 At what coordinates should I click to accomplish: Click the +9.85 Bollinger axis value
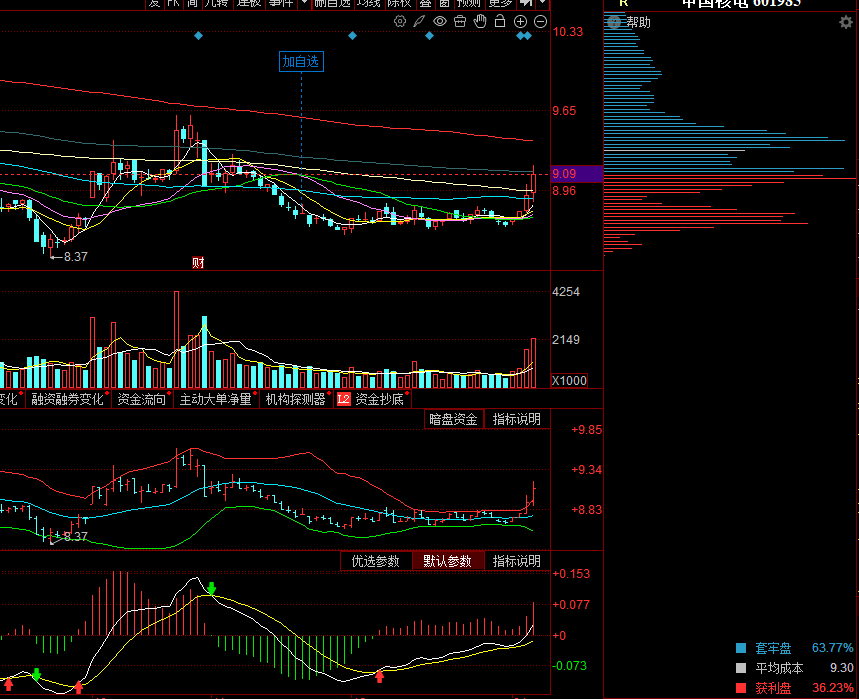coord(586,429)
